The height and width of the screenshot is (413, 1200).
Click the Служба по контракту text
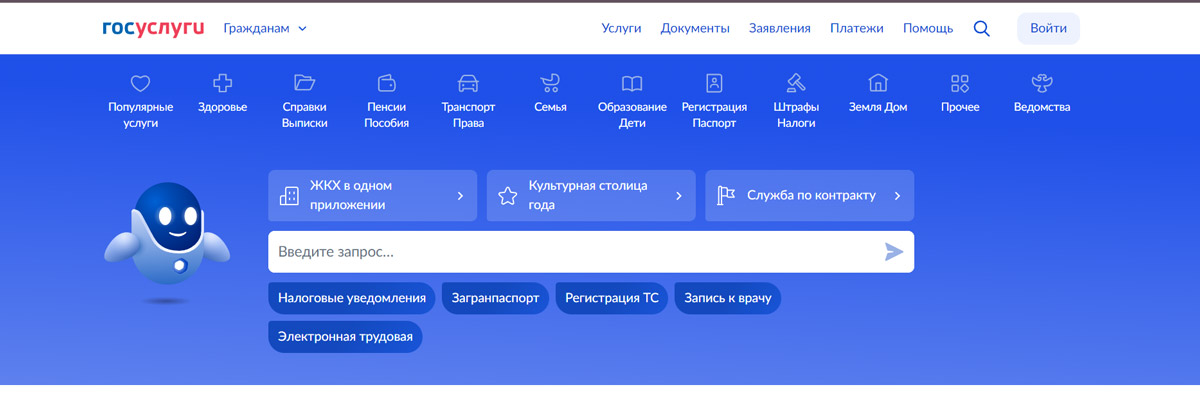(811, 196)
